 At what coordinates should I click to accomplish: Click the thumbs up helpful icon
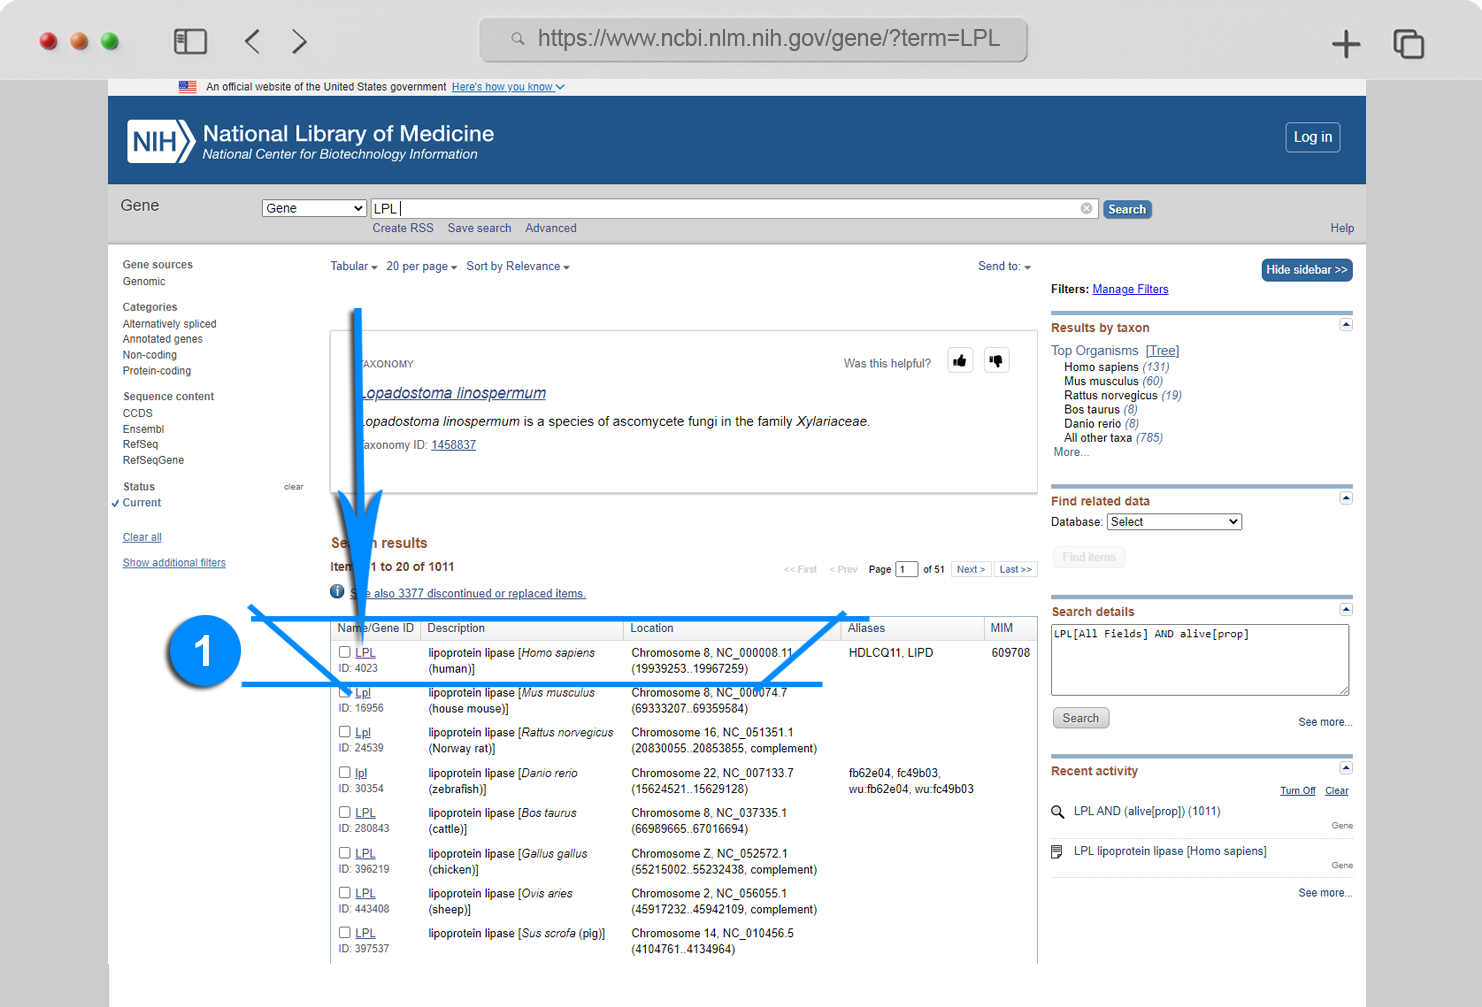(x=960, y=361)
